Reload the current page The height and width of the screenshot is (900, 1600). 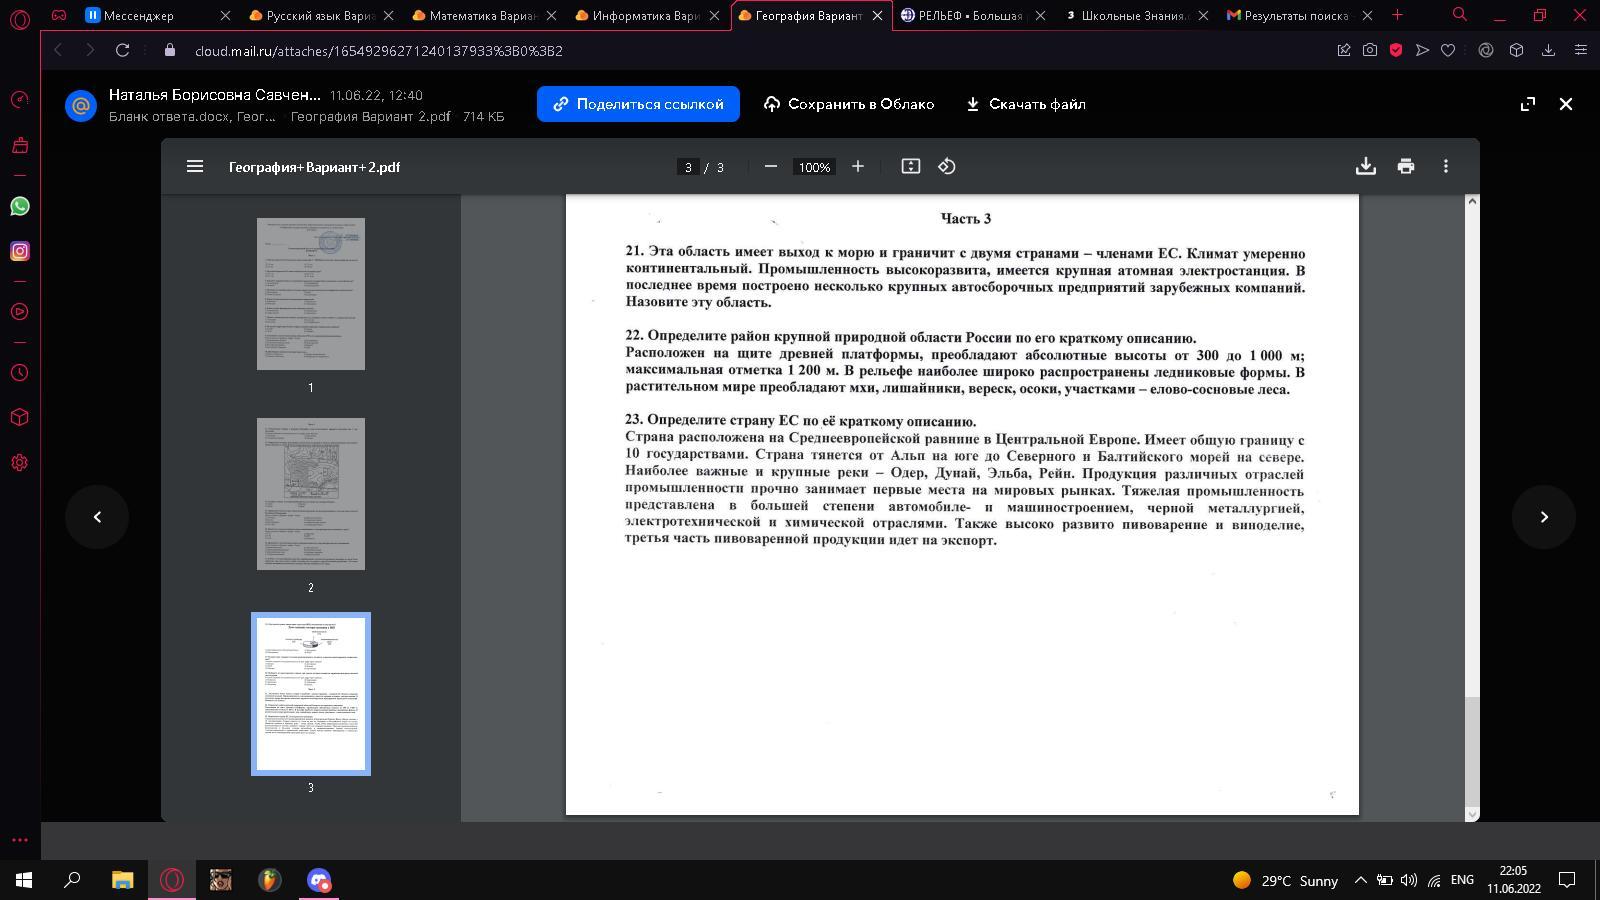point(122,50)
